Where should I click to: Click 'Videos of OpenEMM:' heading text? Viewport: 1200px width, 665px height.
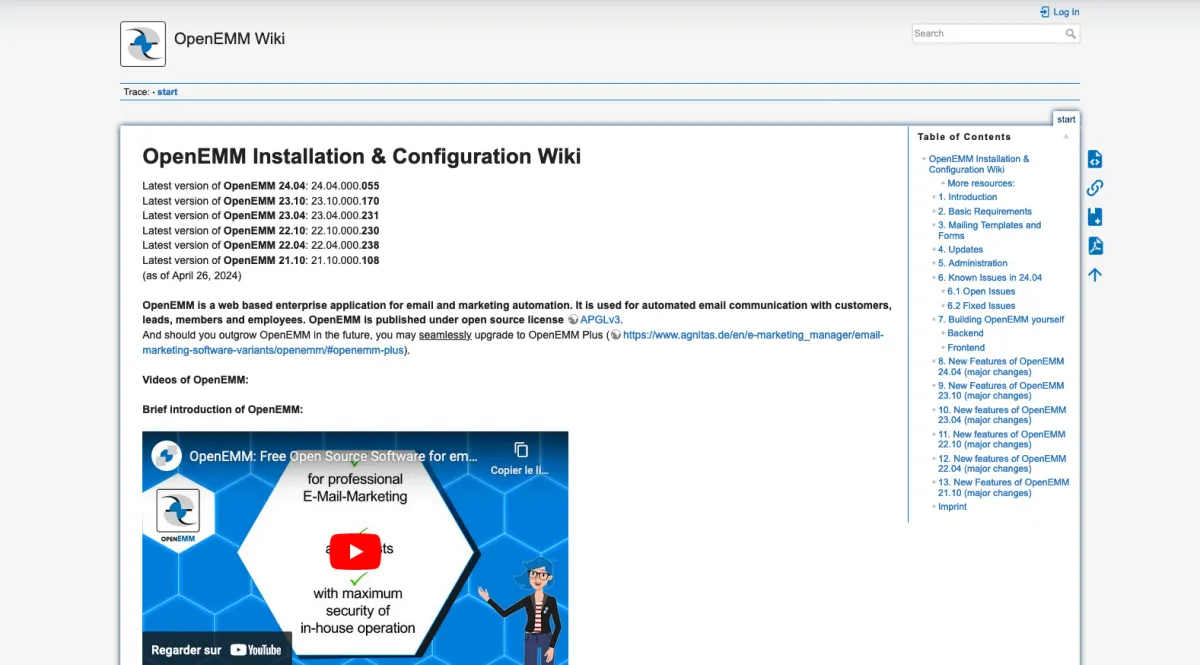click(195, 380)
